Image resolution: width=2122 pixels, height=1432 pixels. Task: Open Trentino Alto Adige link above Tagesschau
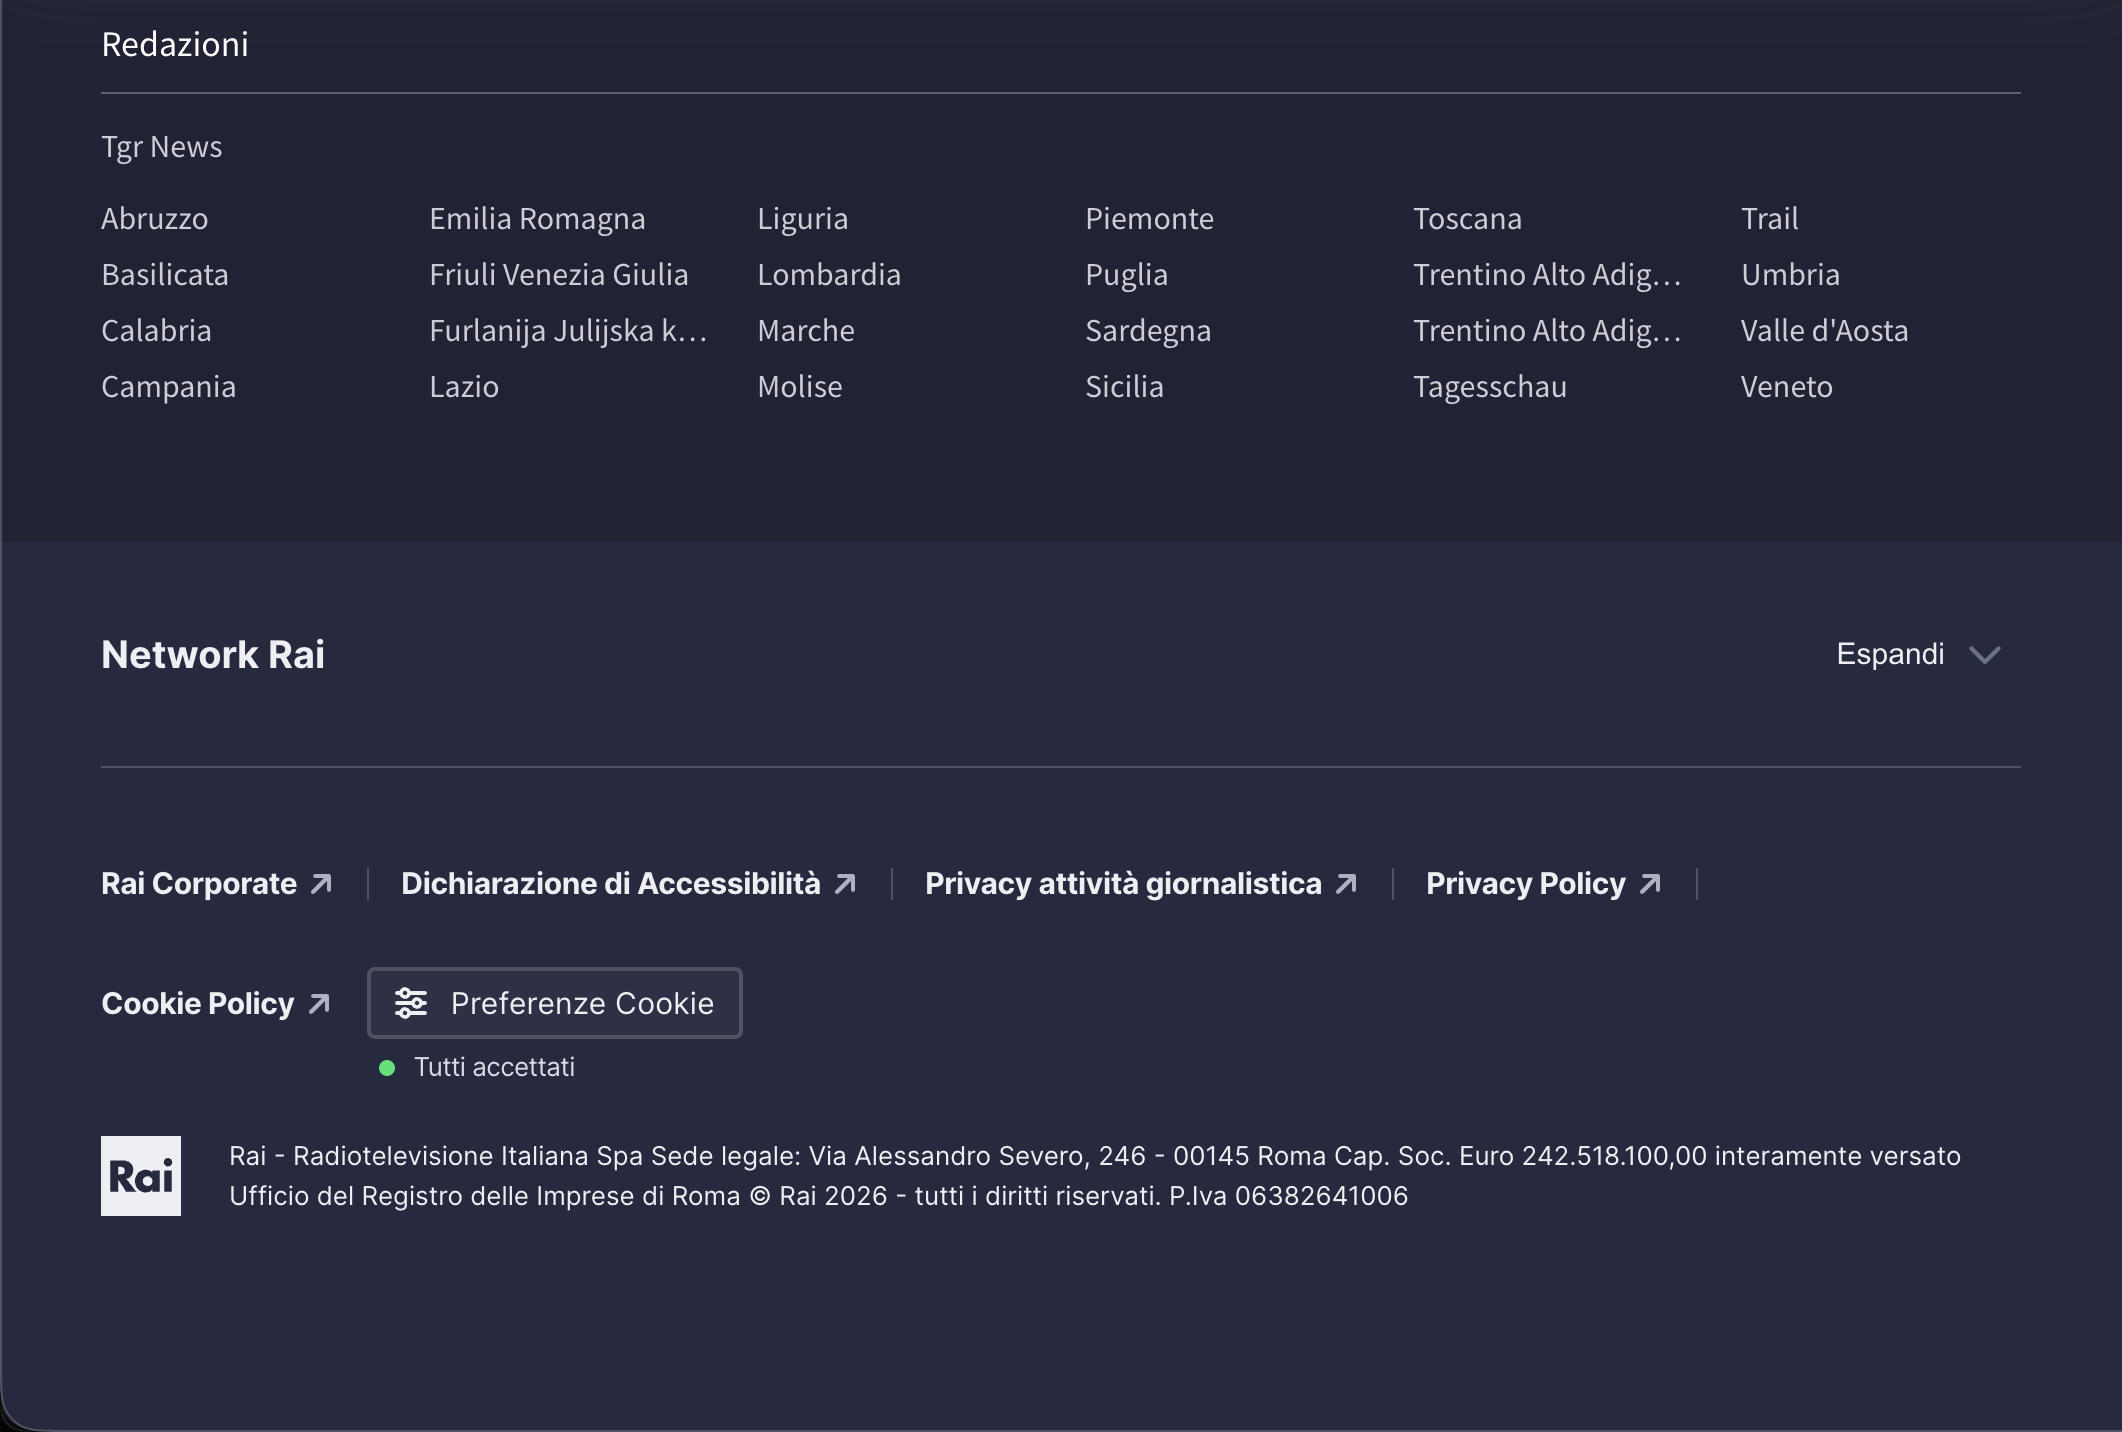(x=1547, y=331)
